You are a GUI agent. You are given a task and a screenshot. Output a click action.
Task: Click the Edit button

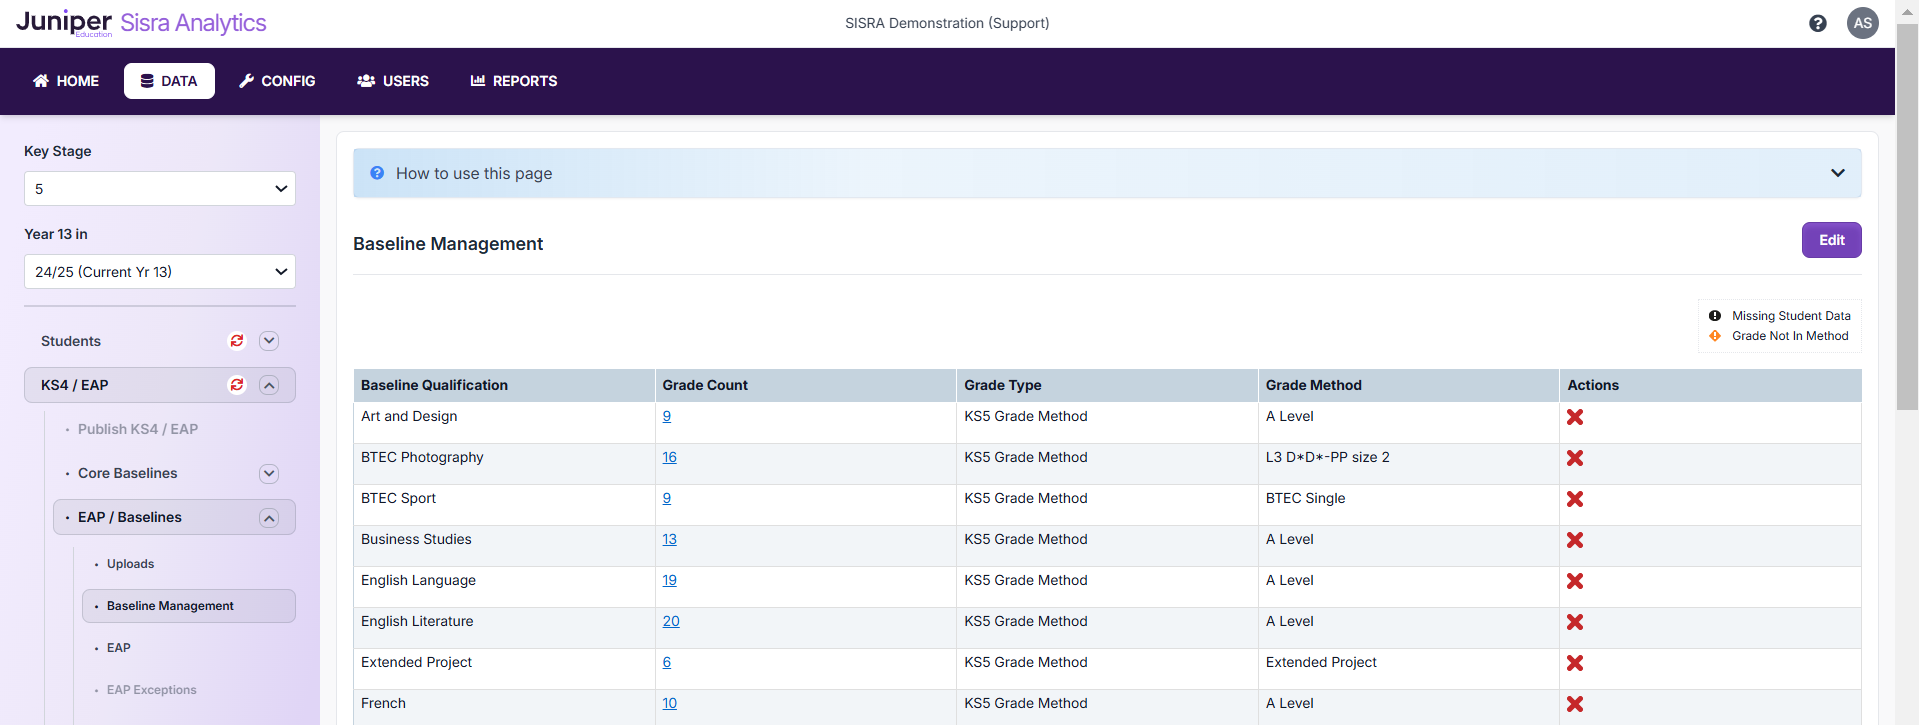tap(1831, 240)
